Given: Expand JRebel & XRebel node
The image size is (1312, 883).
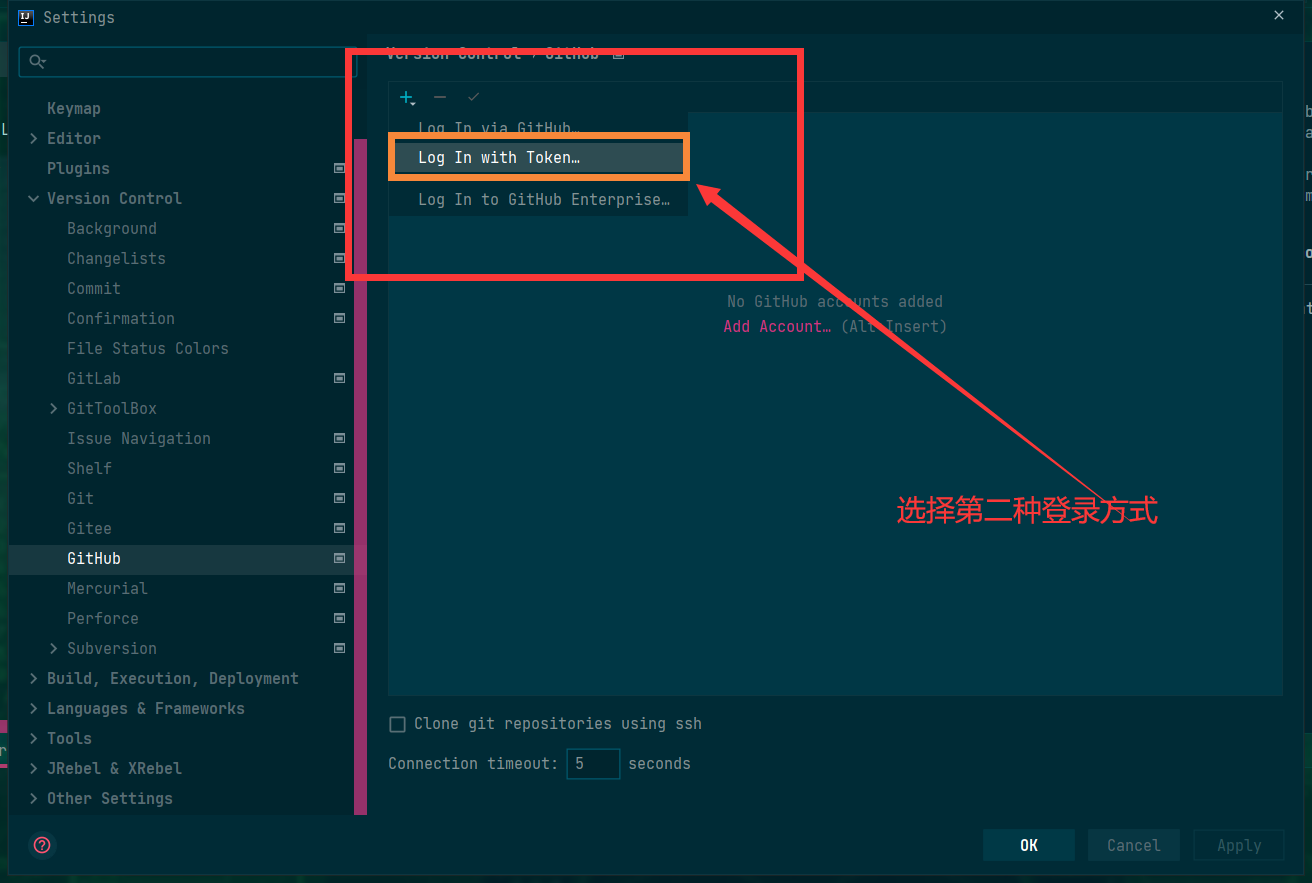Looking at the screenshot, I should (33, 768).
